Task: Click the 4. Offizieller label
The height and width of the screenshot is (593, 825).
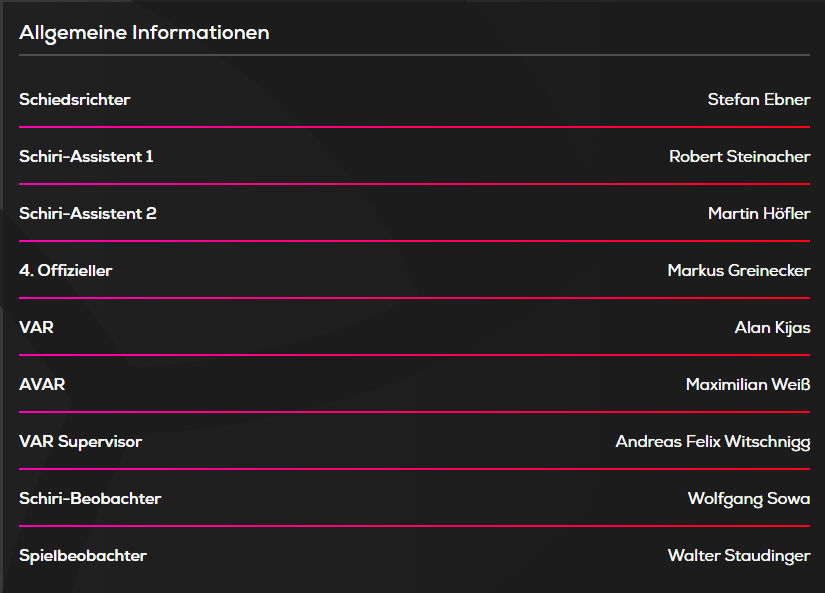Action: tap(66, 271)
